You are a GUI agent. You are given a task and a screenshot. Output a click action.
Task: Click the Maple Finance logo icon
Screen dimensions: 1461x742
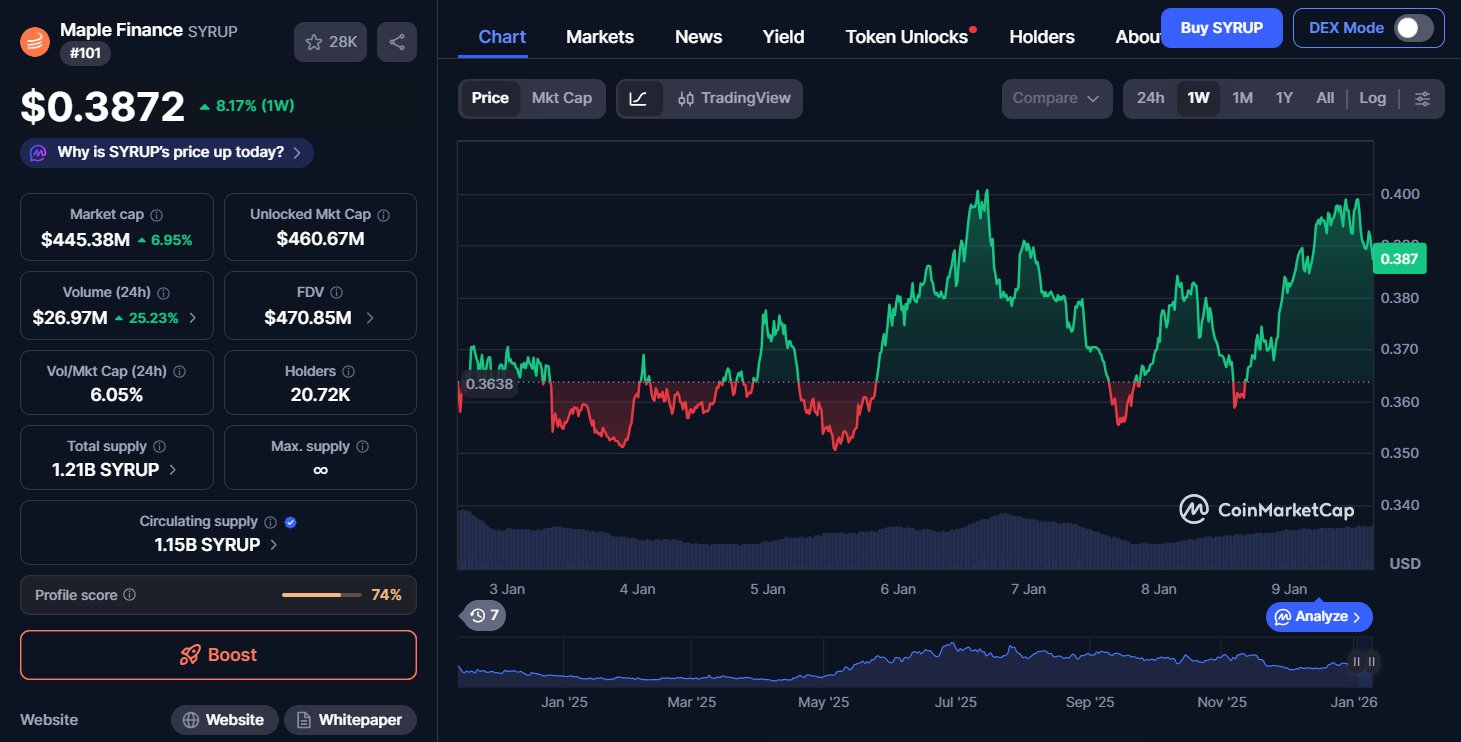35,41
